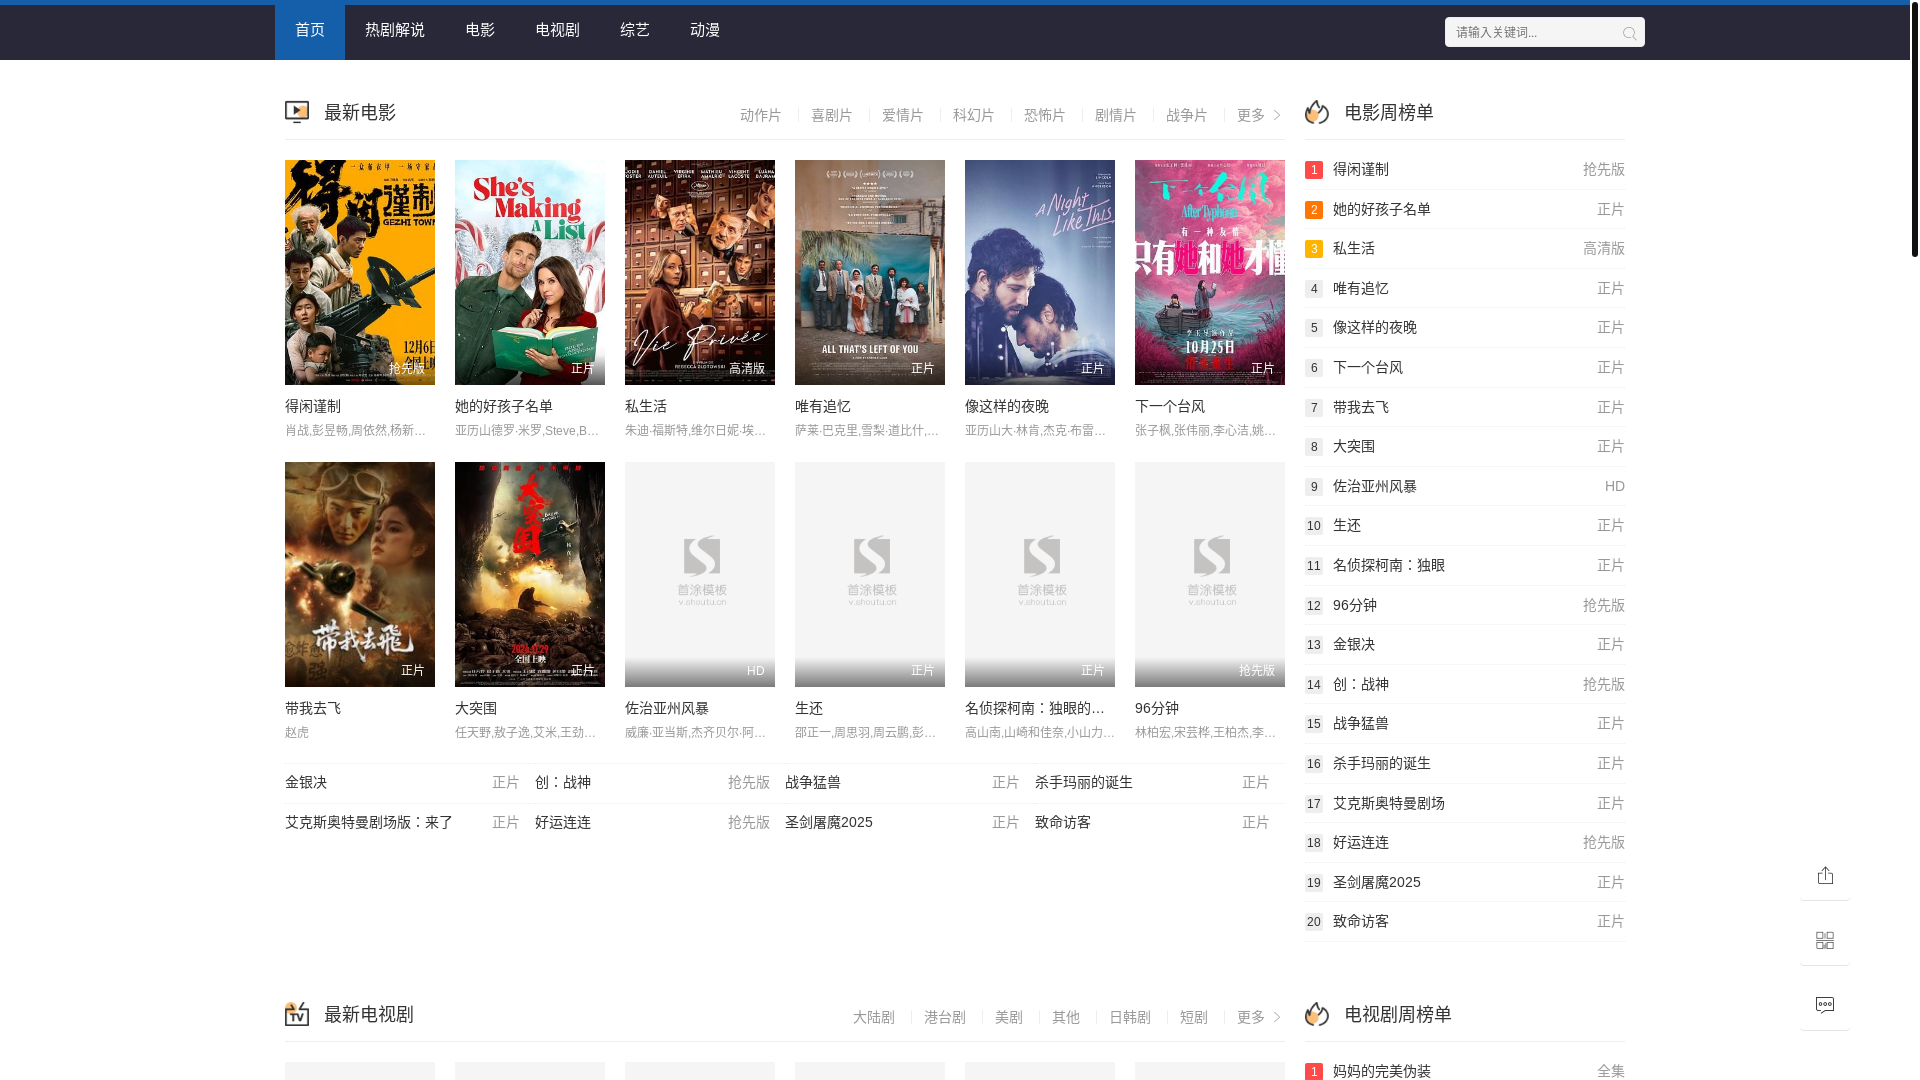Image resolution: width=1920 pixels, height=1080 pixels.
Task: Open the 唯有追忆 poster
Action: pos(870,272)
